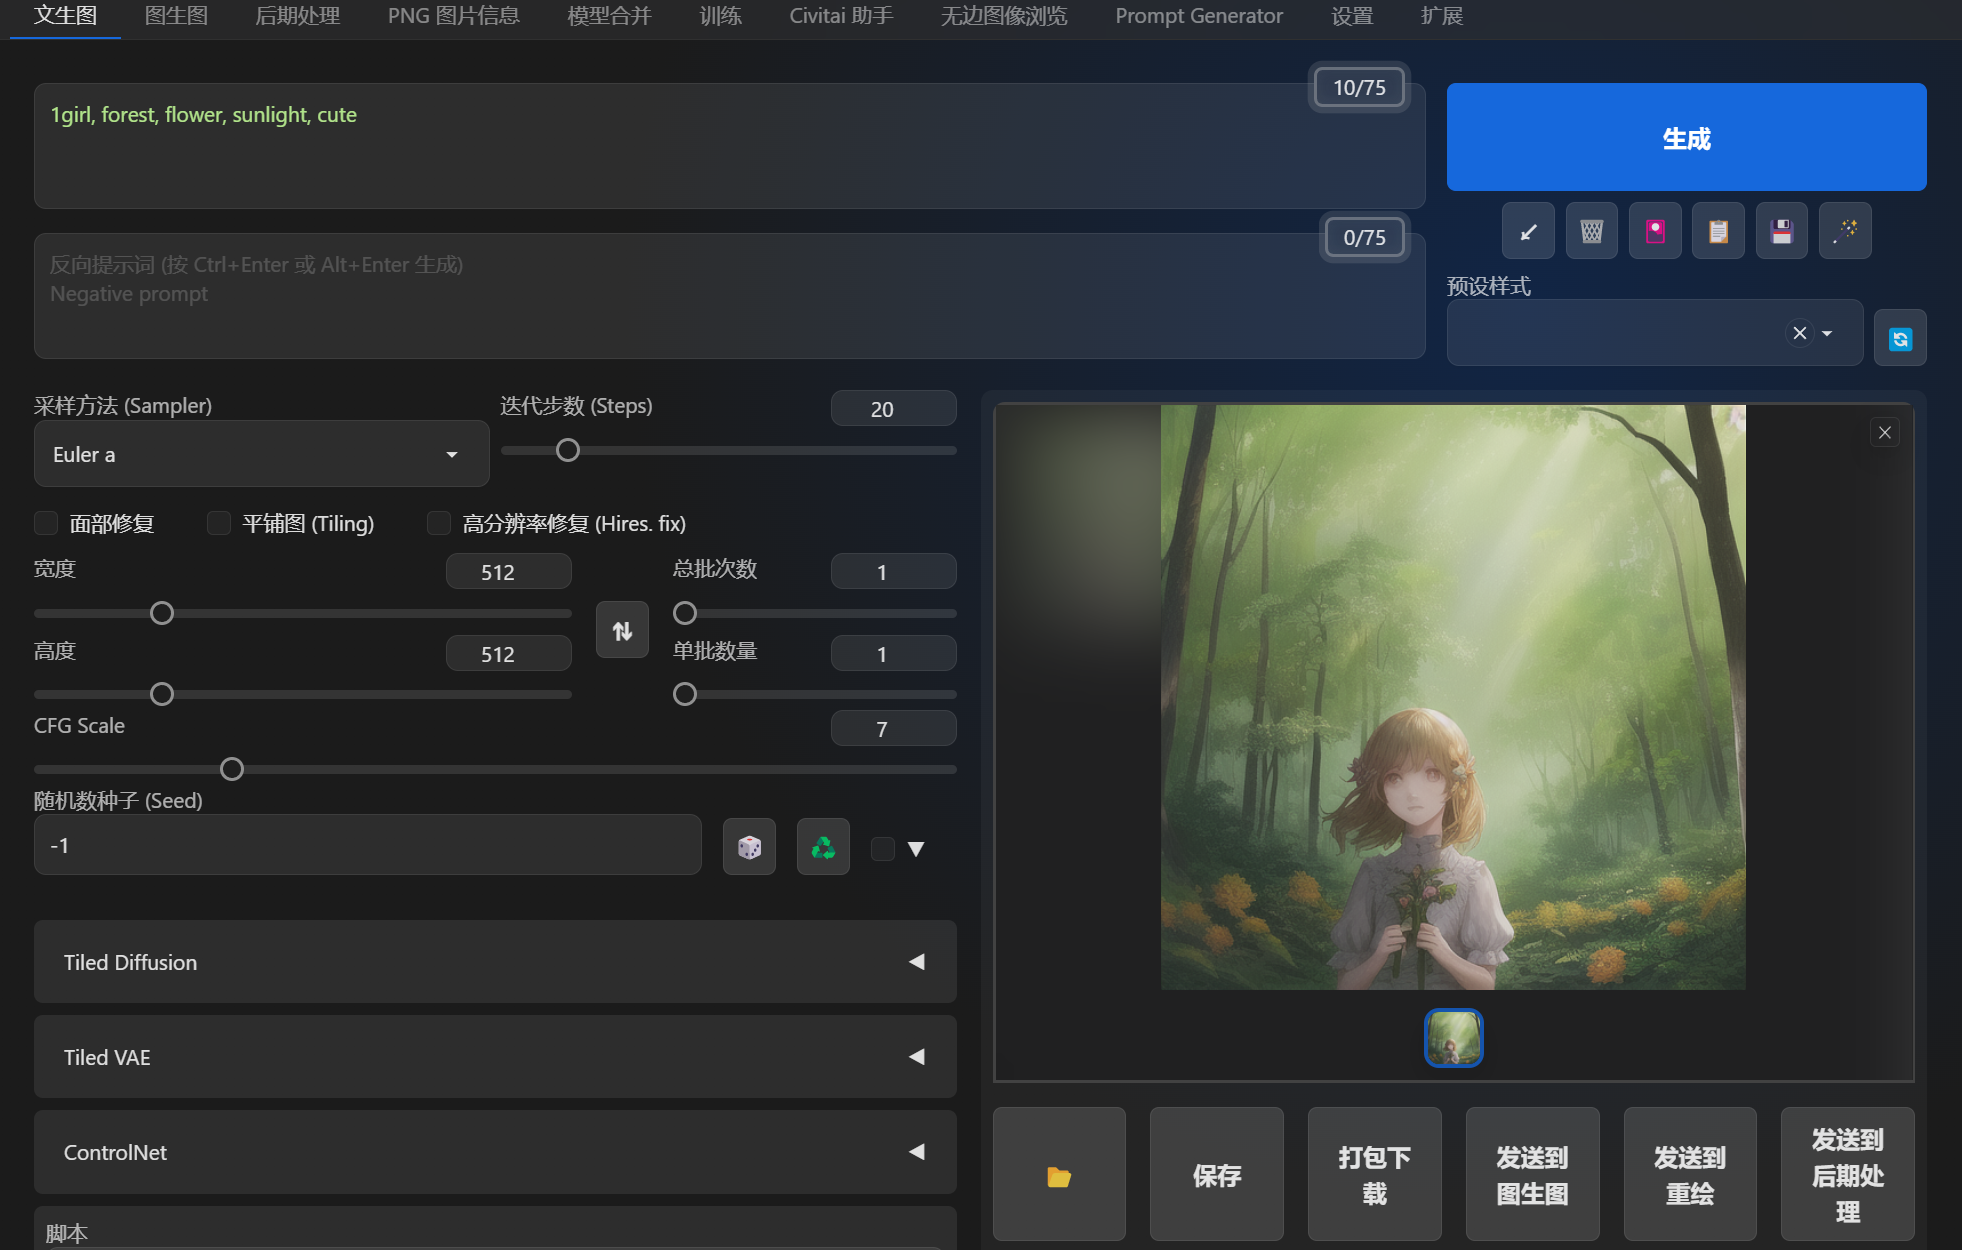Close the image preview with X
The image size is (1962, 1250).
click(x=1885, y=433)
